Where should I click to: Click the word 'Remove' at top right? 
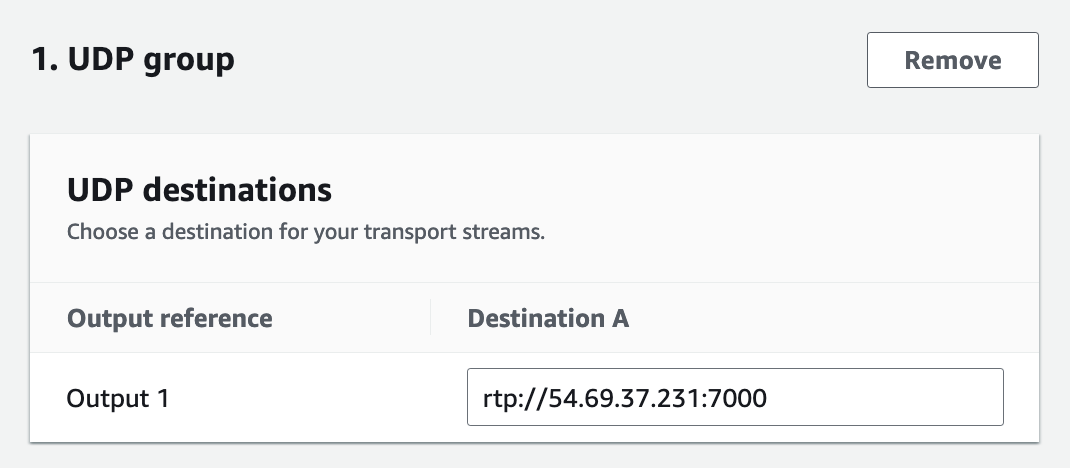tap(952, 60)
